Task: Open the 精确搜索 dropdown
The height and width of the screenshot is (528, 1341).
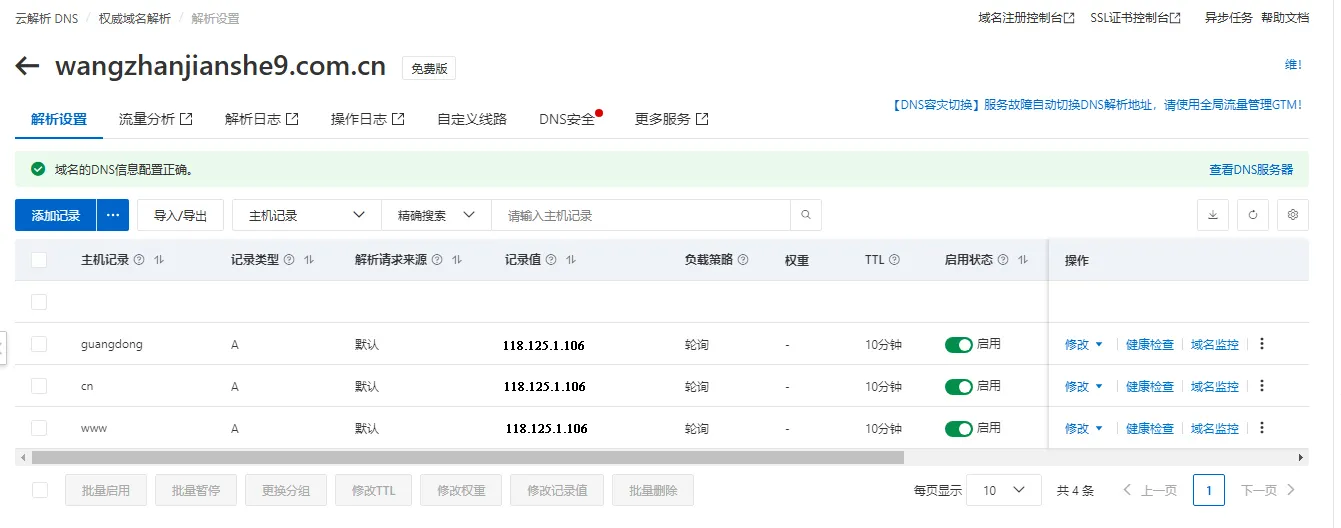Action: [436, 215]
